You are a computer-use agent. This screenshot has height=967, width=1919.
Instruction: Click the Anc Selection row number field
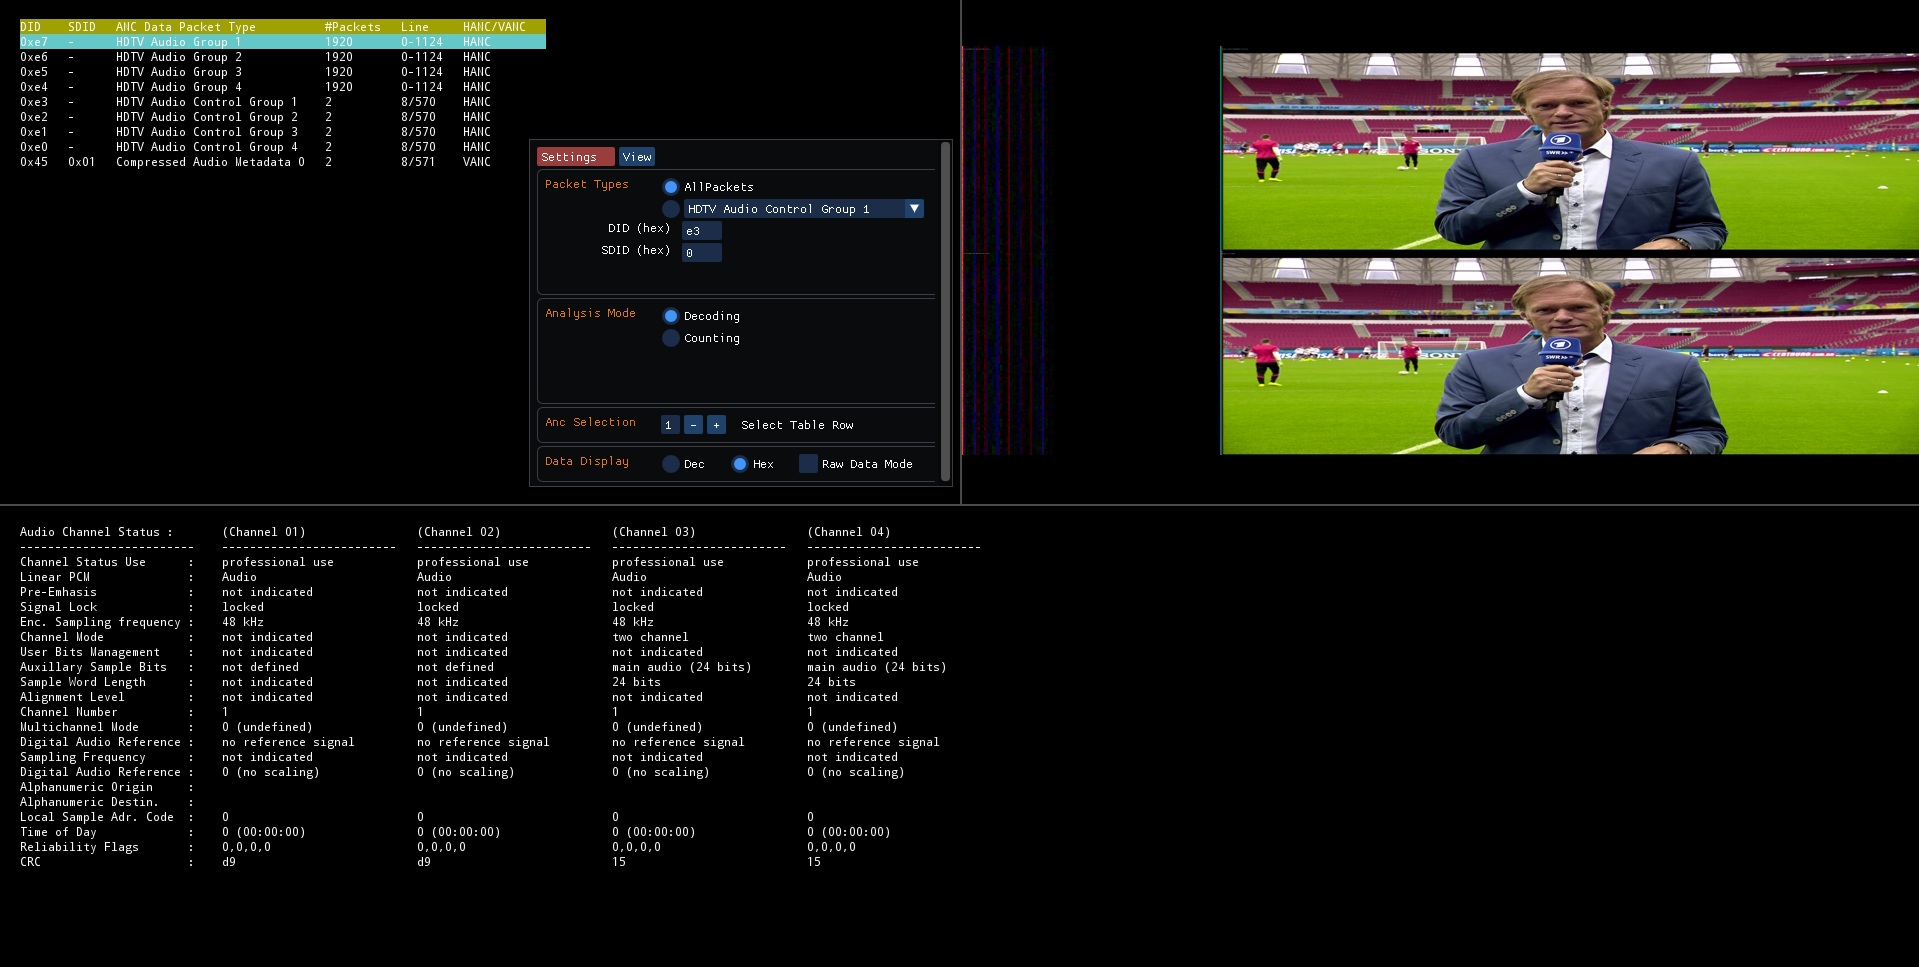[x=669, y=425]
